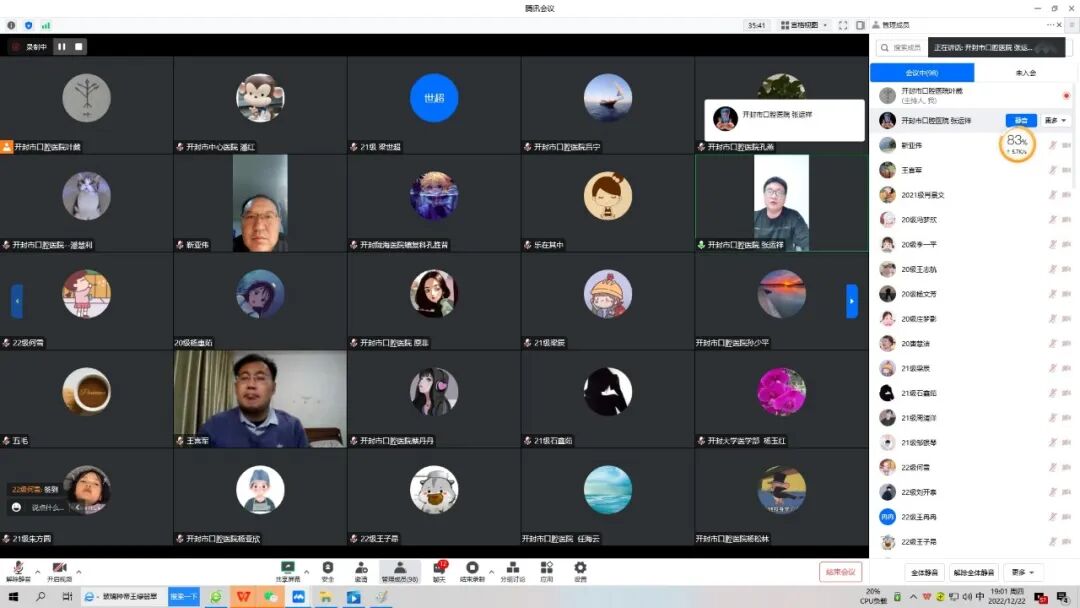The height and width of the screenshot is (608, 1080).
Task: Stop recording with 结束录制 button
Action: pyautogui.click(x=472, y=571)
